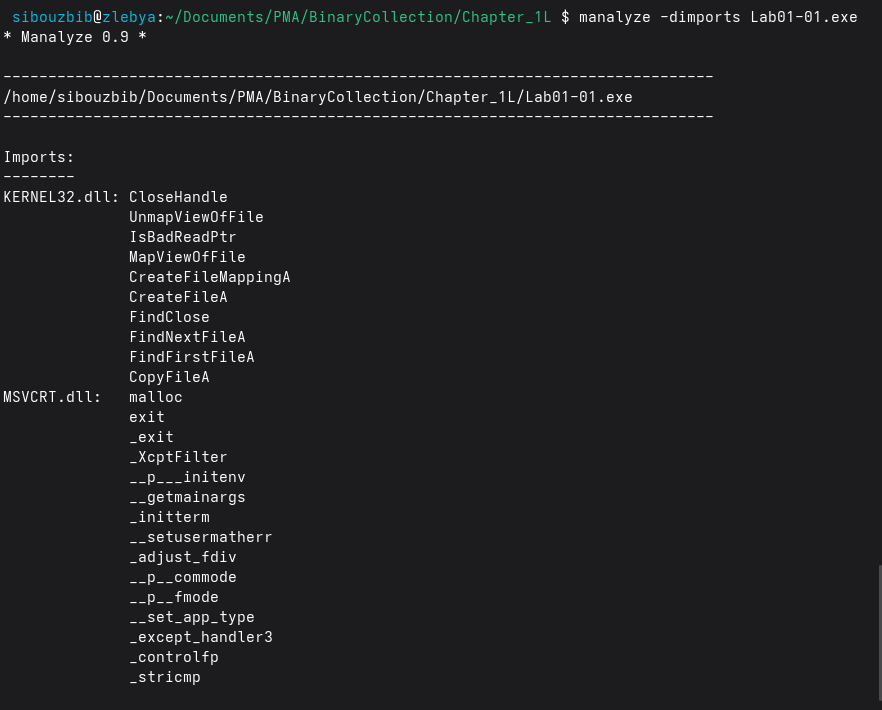Click the 'CloseHandle' import entry
882x710 pixels.
178,197
